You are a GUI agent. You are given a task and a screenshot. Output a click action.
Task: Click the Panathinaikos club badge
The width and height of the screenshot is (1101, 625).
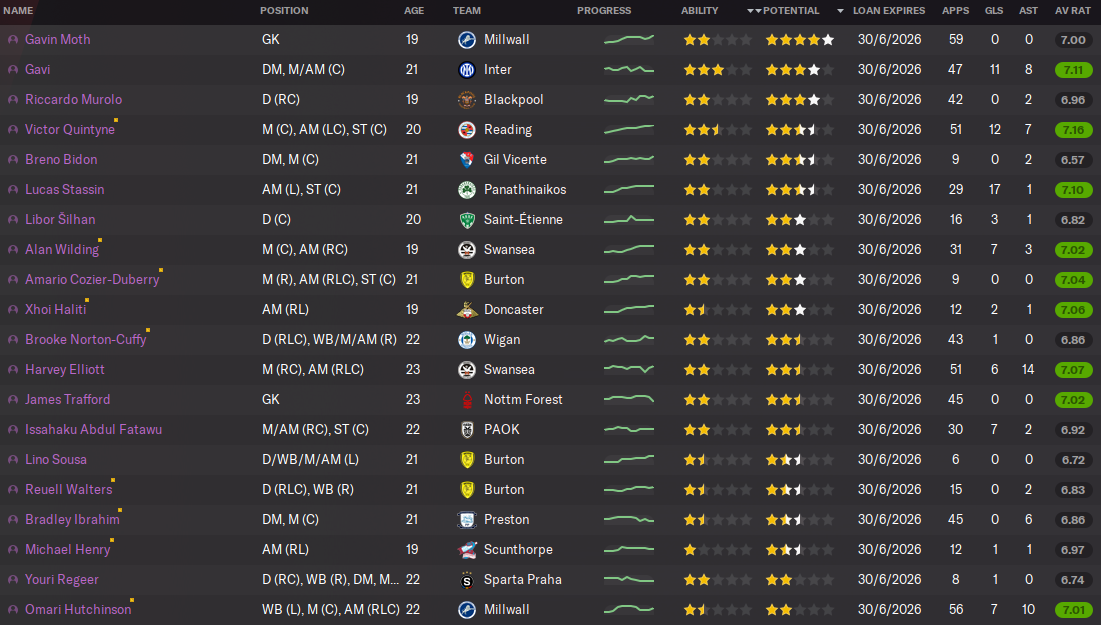coord(466,190)
